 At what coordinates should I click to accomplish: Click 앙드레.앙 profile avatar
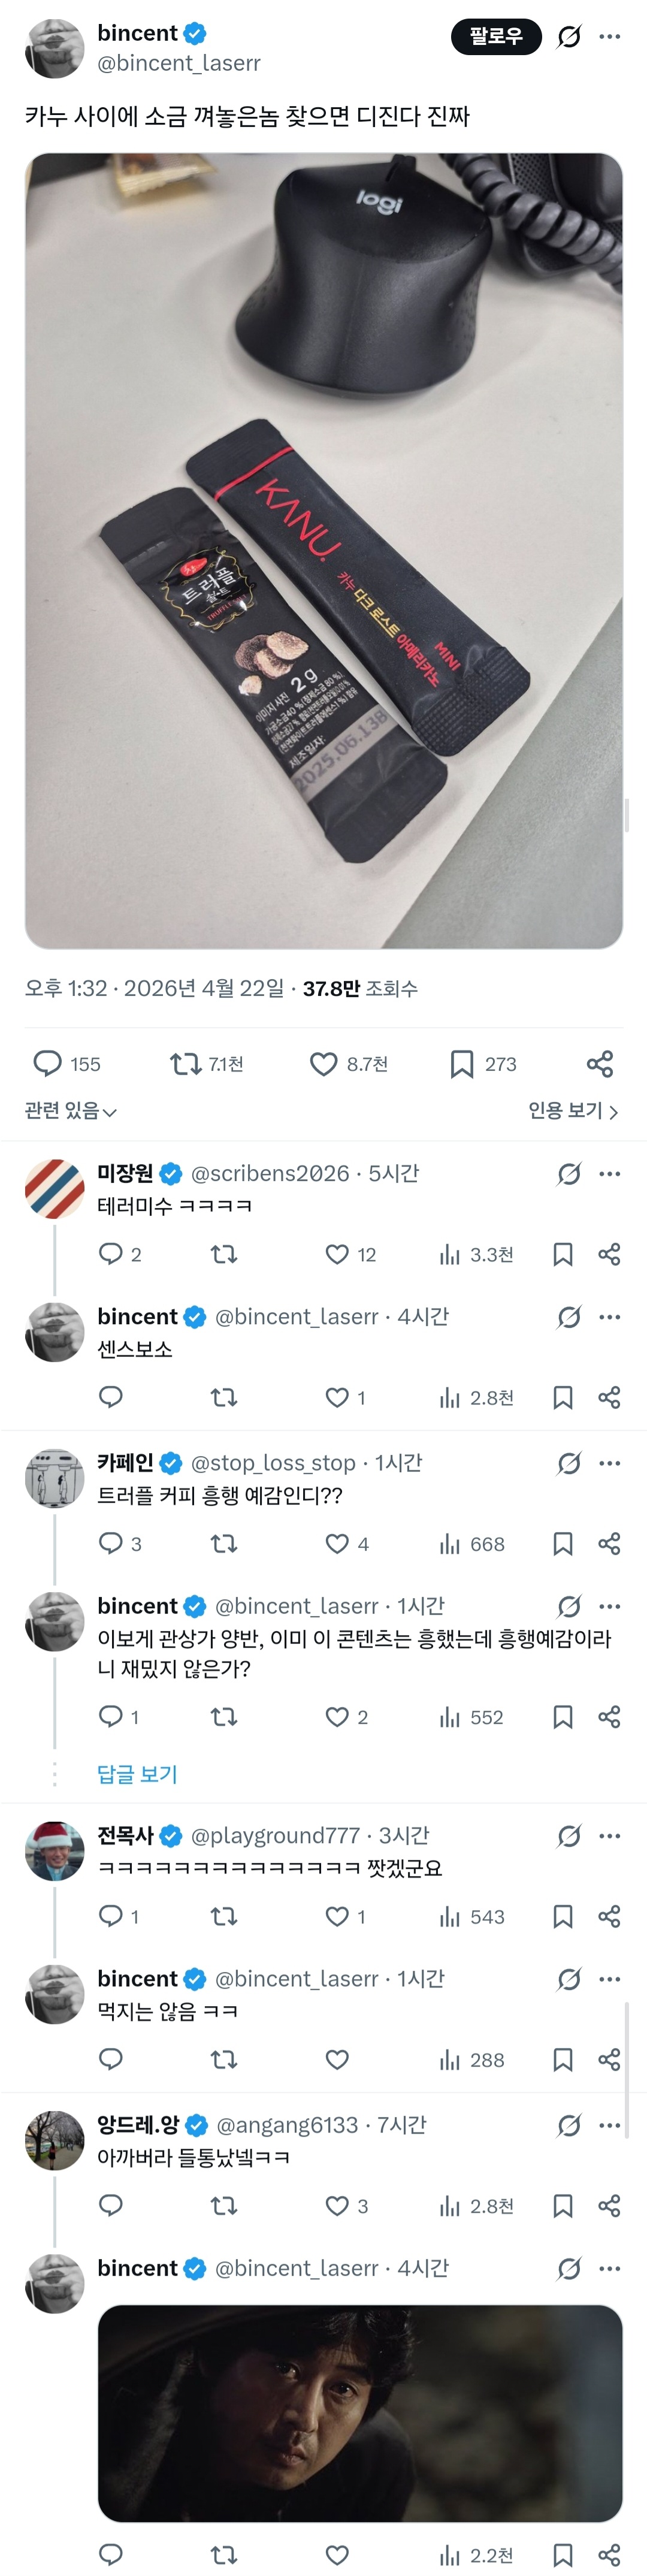54,2140
